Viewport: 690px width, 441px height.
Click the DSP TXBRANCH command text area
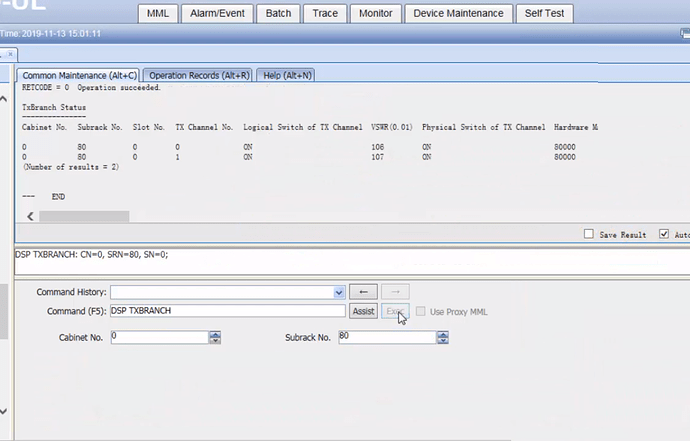[352, 261]
